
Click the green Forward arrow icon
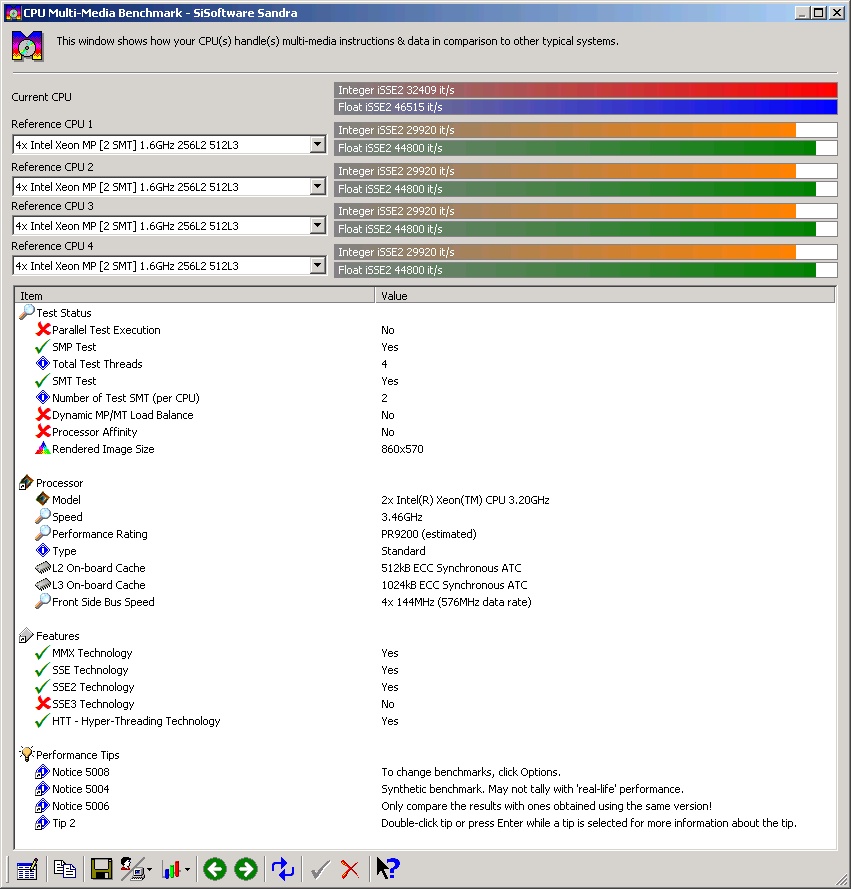(245, 869)
